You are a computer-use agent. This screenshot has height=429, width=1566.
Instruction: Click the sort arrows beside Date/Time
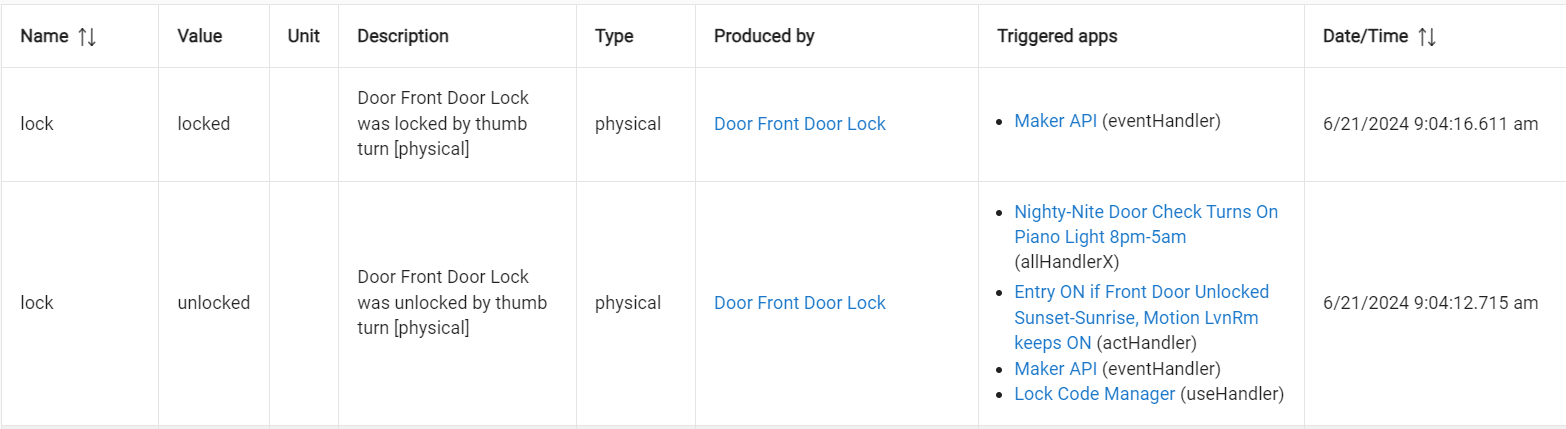[1427, 36]
